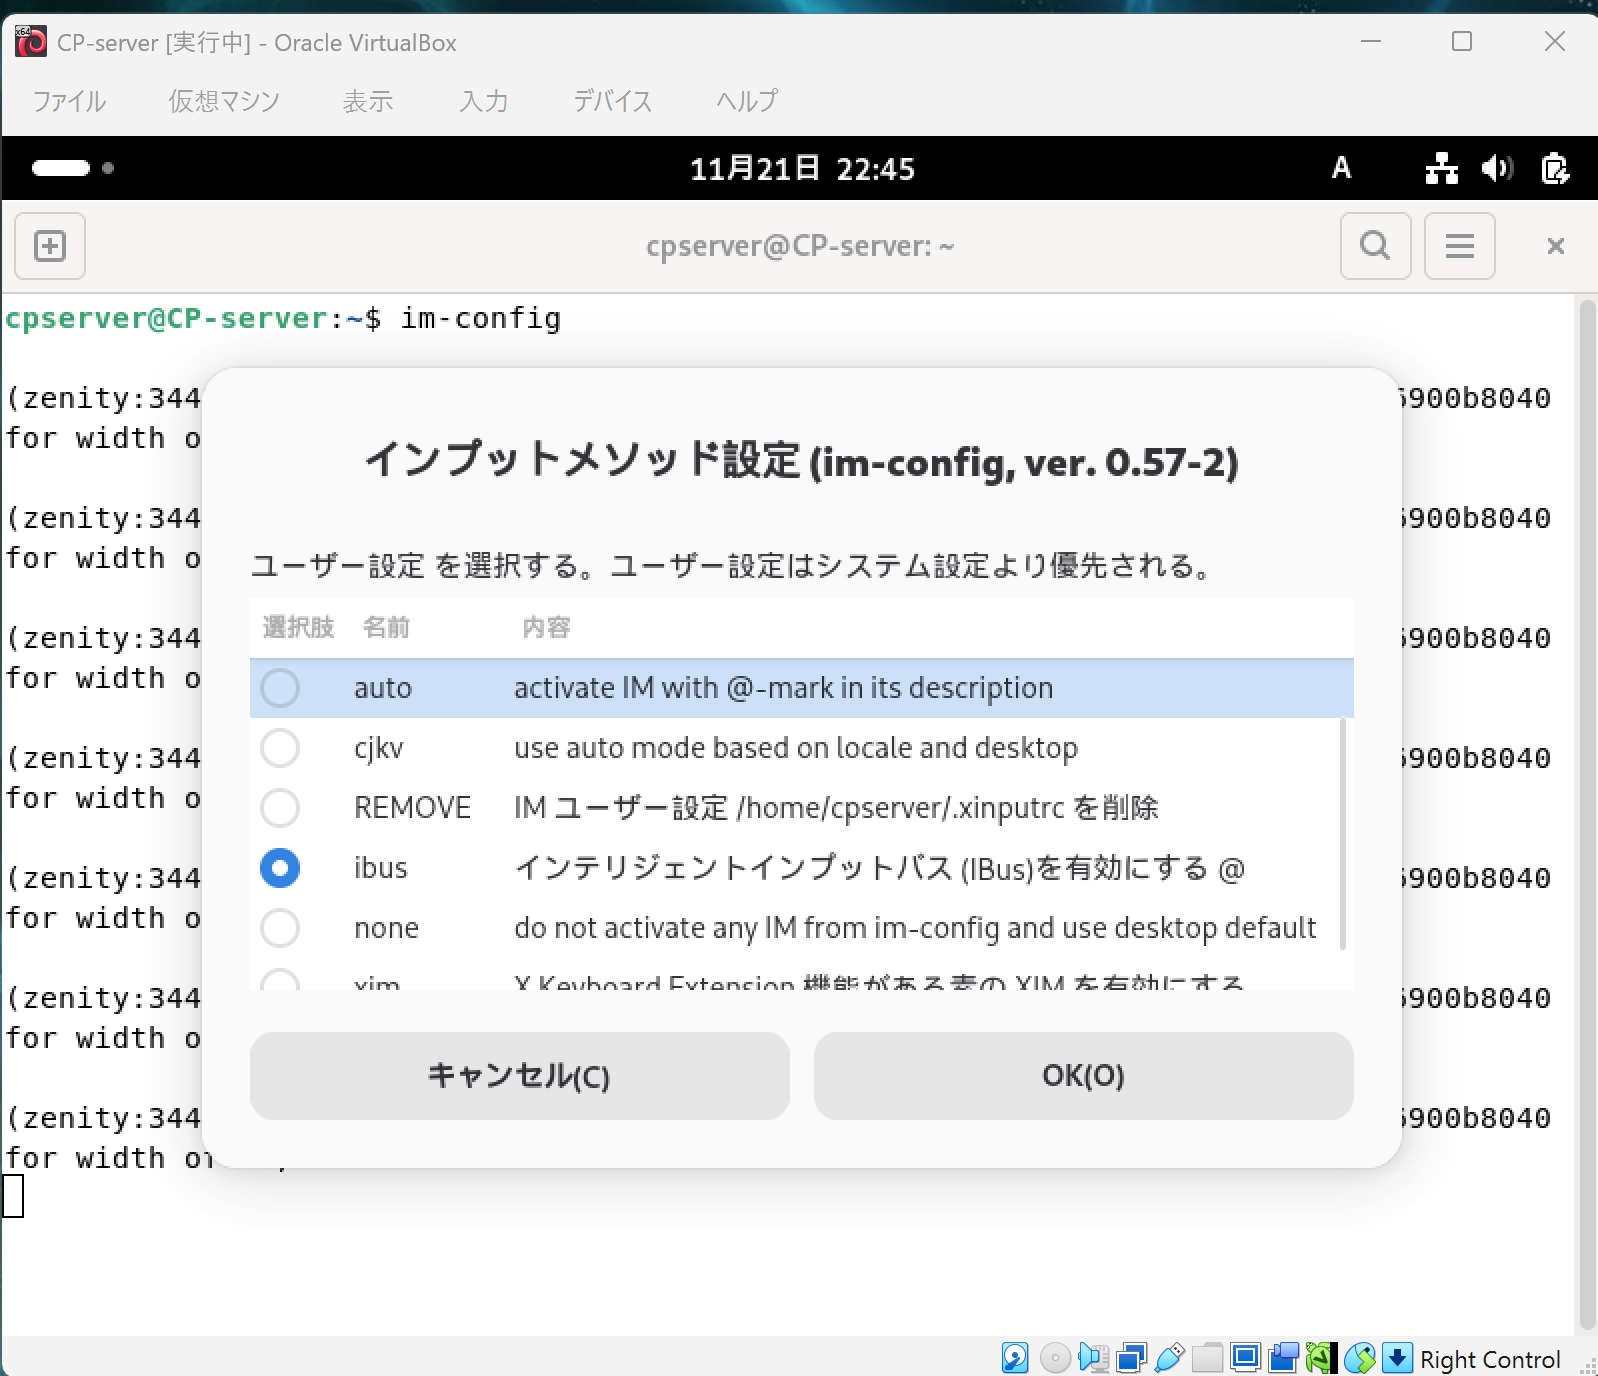Image resolution: width=1598 pixels, height=1376 pixels.
Task: Click the hard disk activity status icon
Action: tap(1014, 1358)
